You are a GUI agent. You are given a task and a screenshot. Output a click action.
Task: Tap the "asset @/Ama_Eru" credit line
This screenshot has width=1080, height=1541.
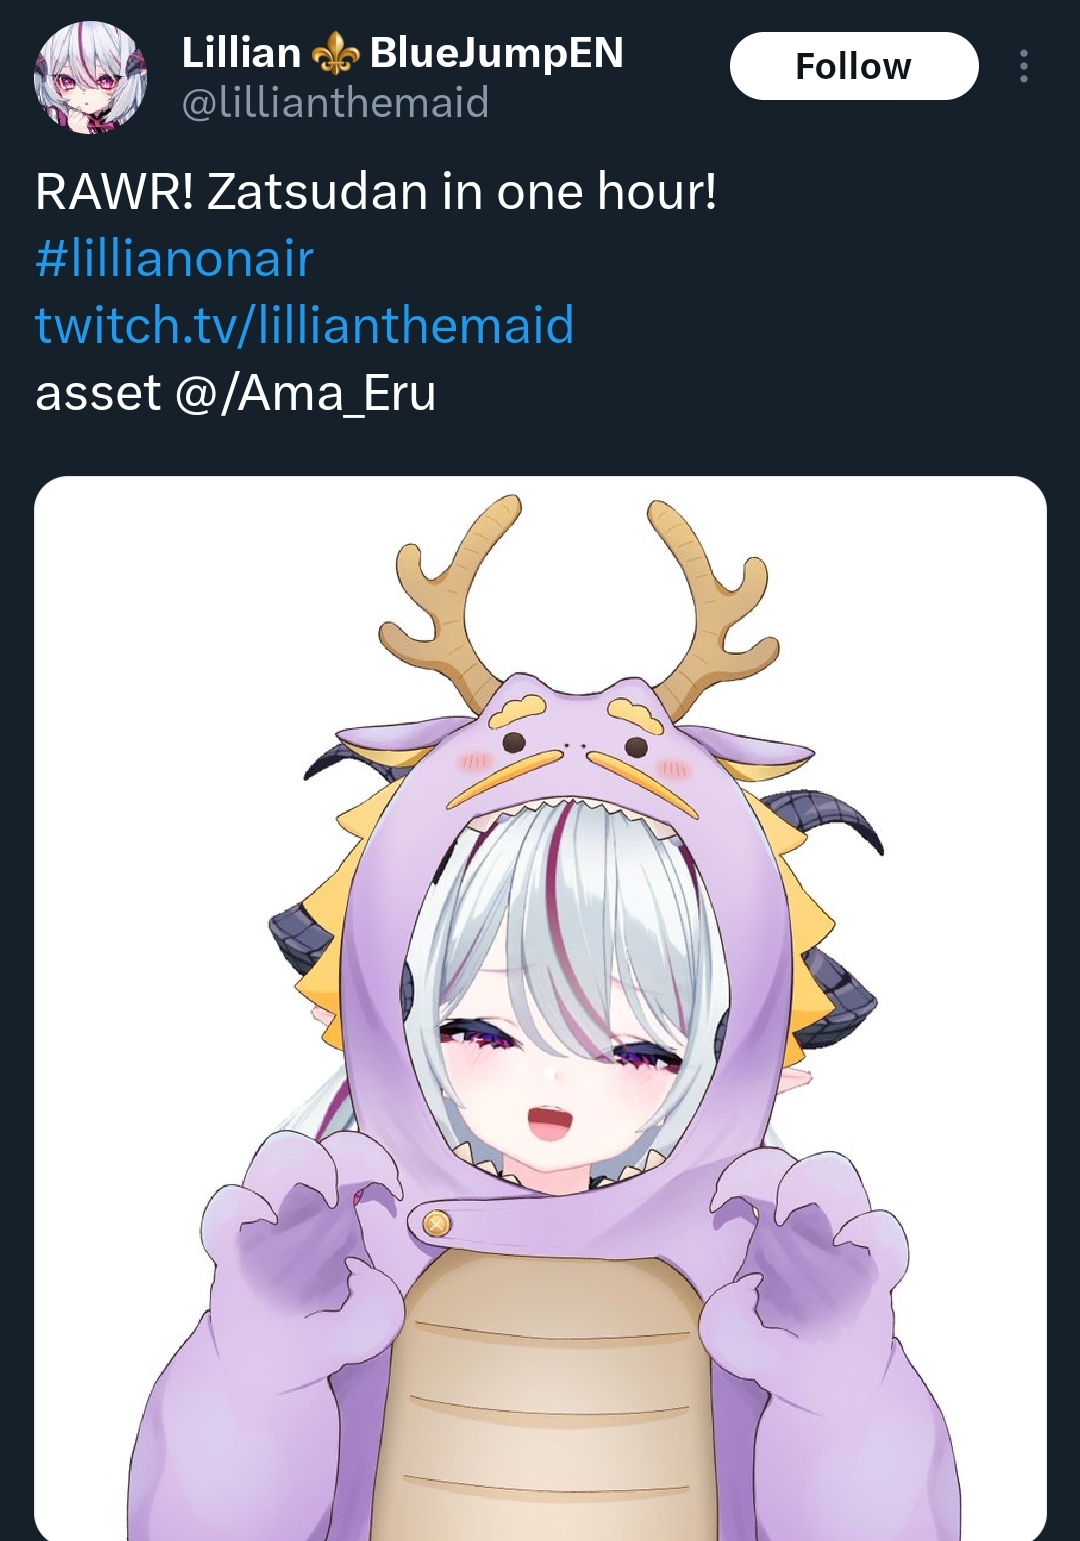click(x=236, y=392)
